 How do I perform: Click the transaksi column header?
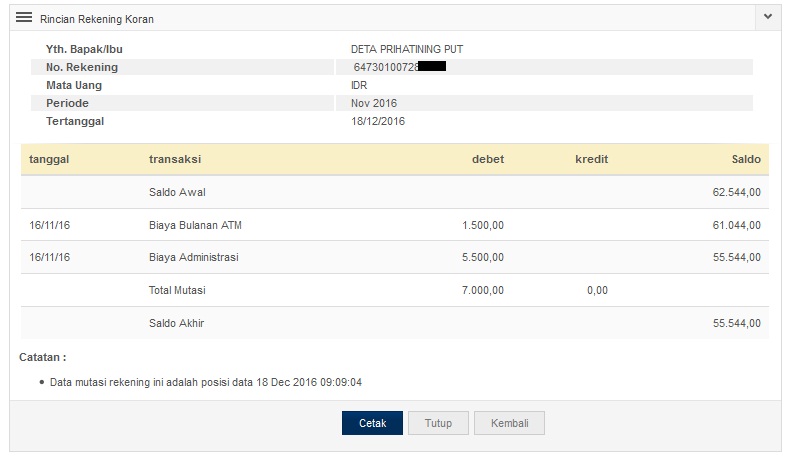[x=175, y=159]
